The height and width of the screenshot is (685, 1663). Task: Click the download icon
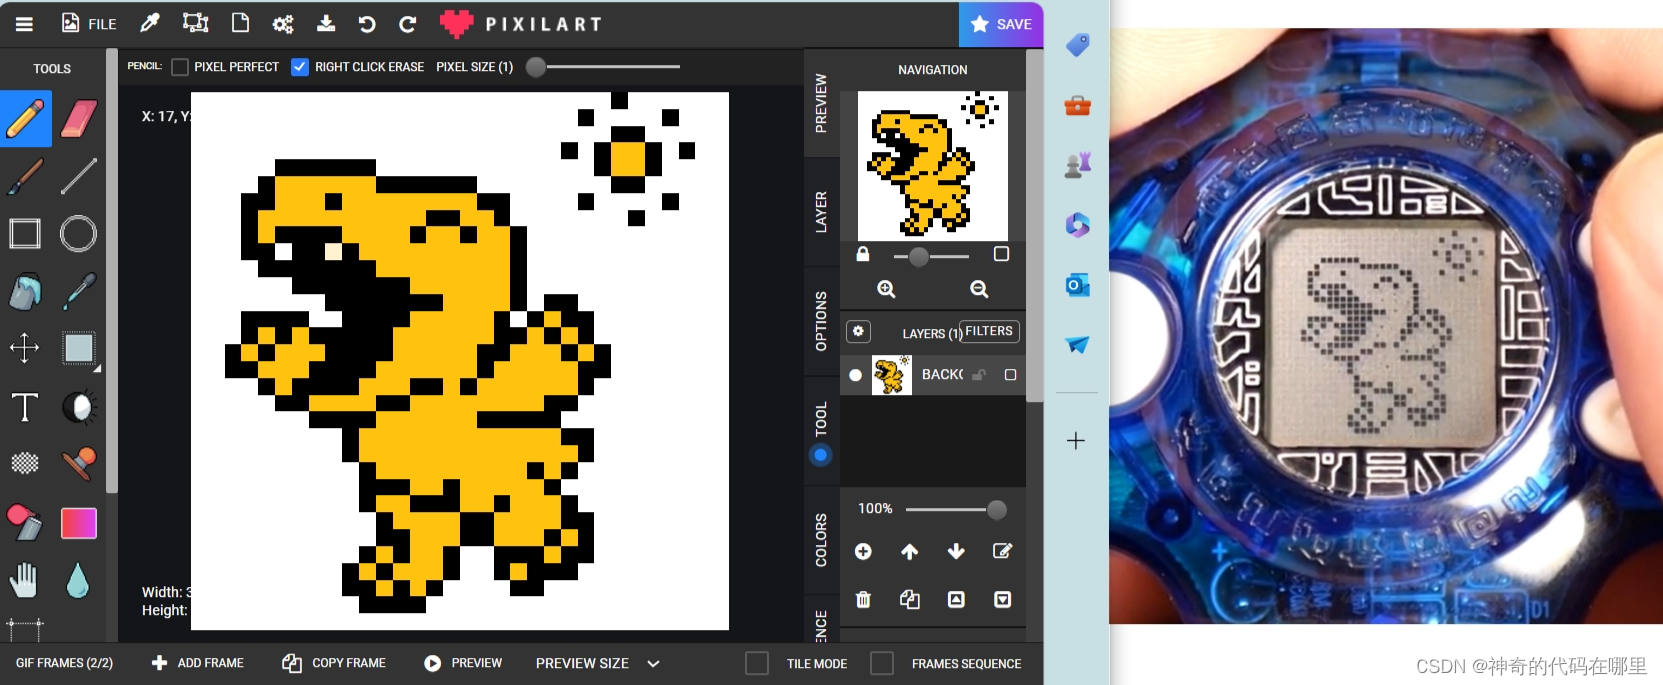coord(326,23)
